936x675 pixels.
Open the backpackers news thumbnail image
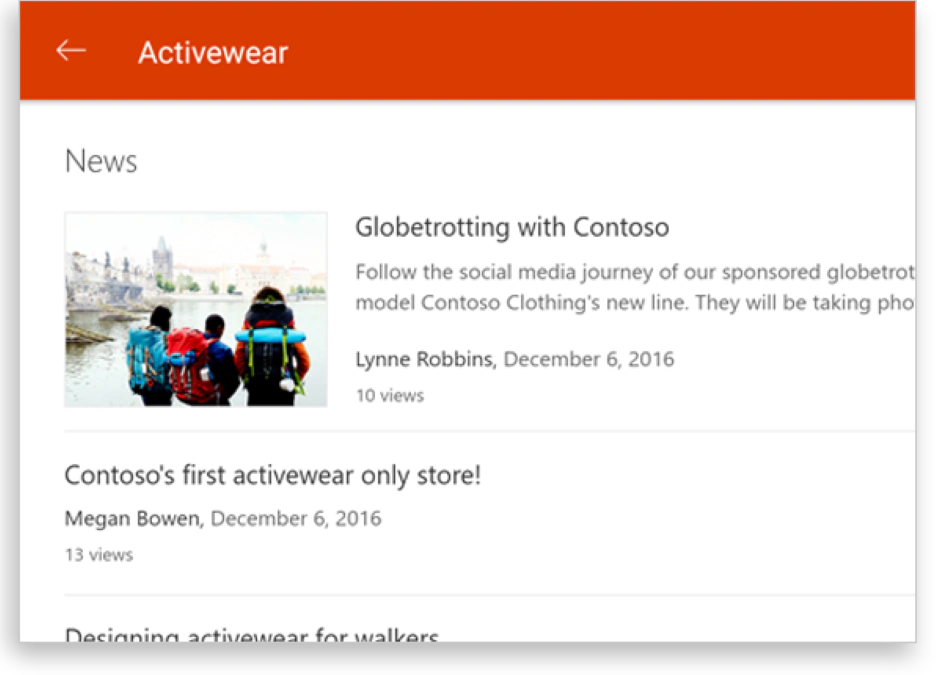(196, 309)
